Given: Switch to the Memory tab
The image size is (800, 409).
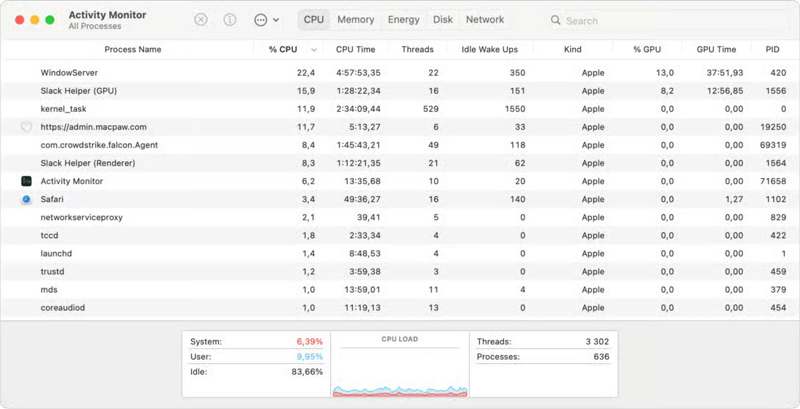Looking at the screenshot, I should tap(356, 19).
